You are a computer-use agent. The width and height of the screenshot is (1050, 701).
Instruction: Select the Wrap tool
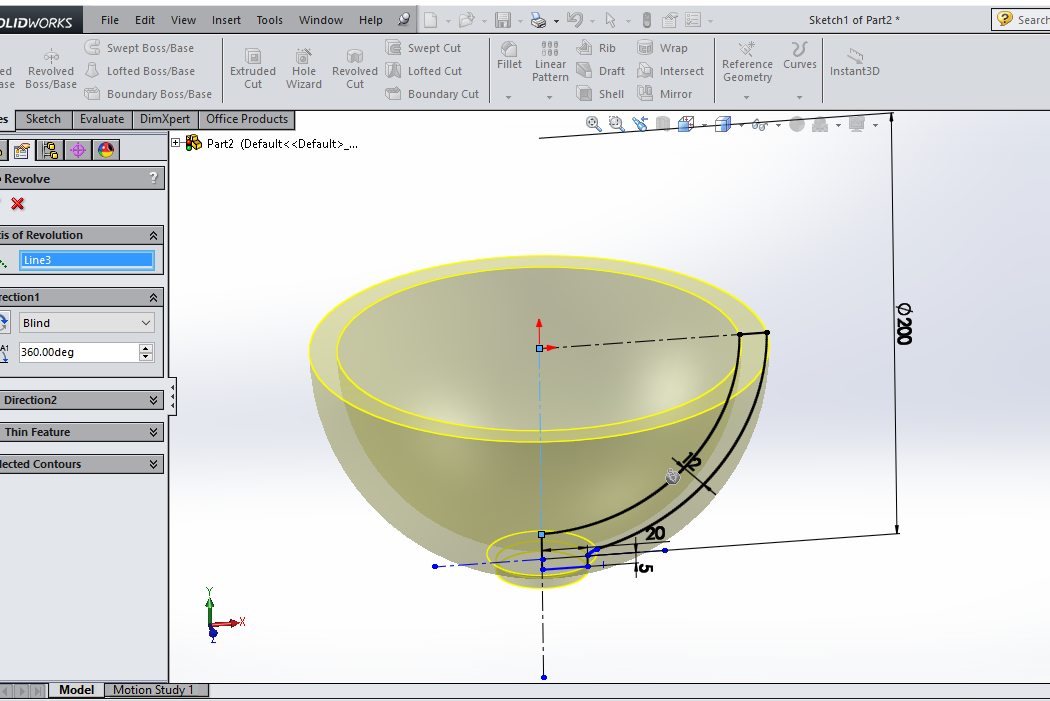click(x=662, y=48)
